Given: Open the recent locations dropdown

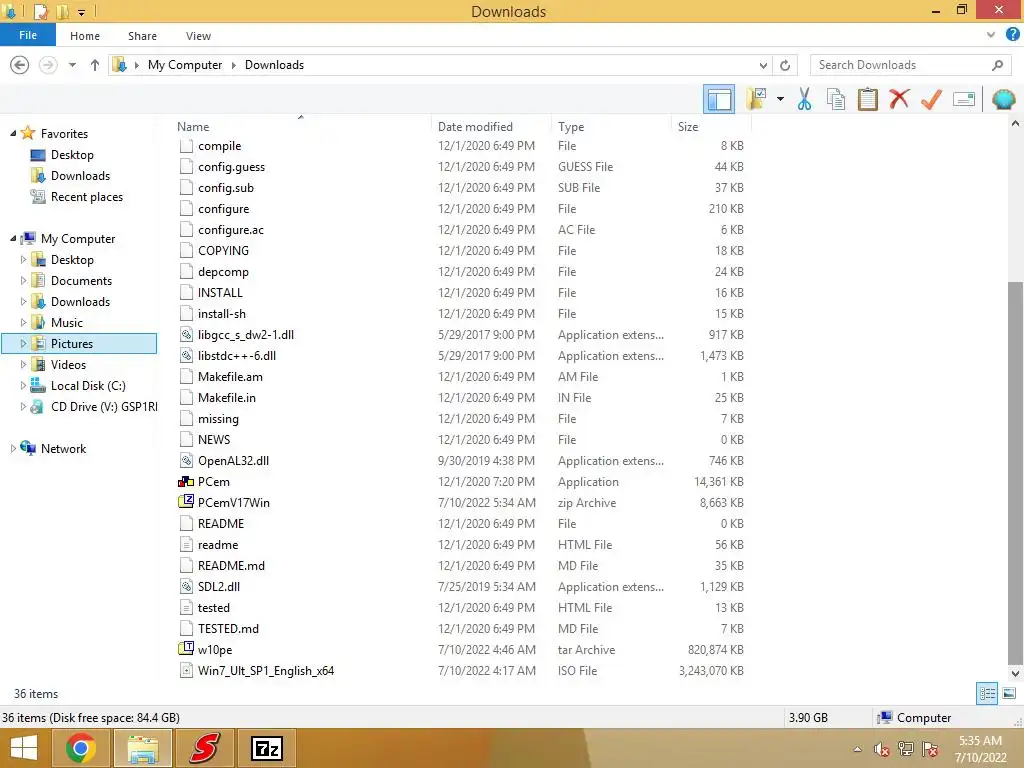Looking at the screenshot, I should [x=72, y=65].
